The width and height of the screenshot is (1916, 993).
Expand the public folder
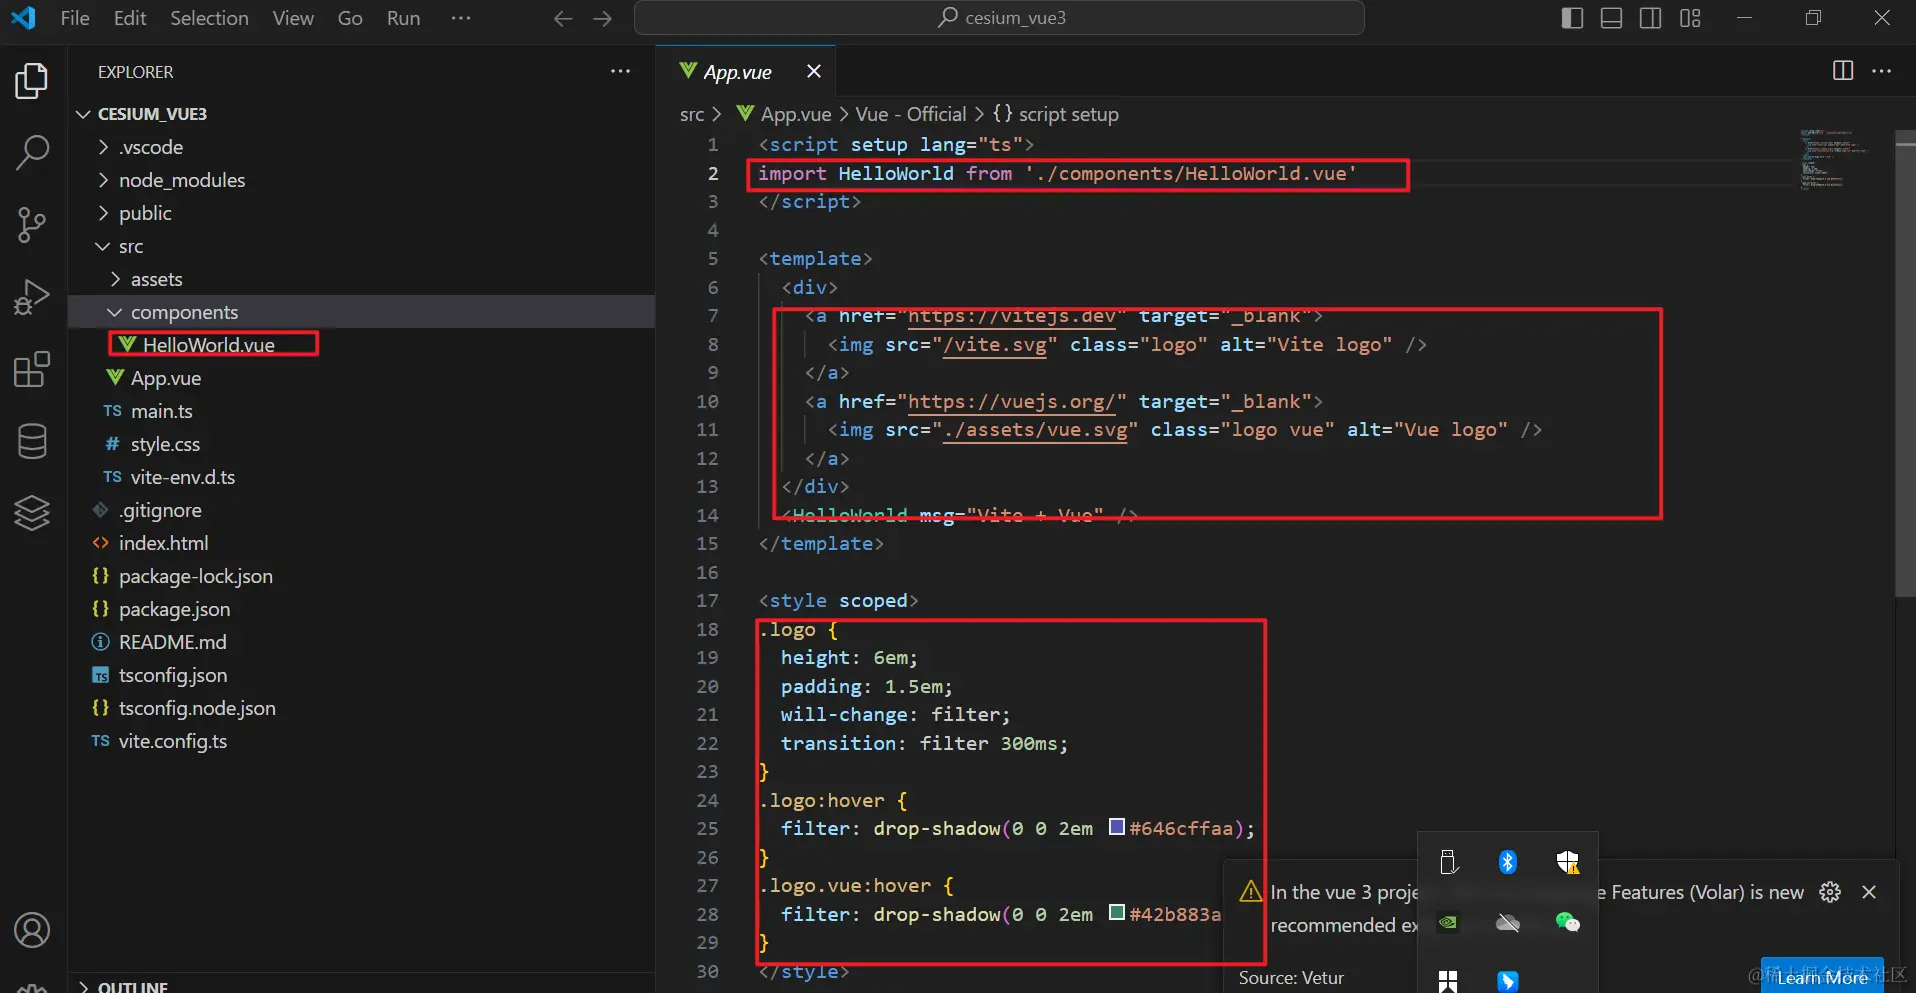[103, 213]
